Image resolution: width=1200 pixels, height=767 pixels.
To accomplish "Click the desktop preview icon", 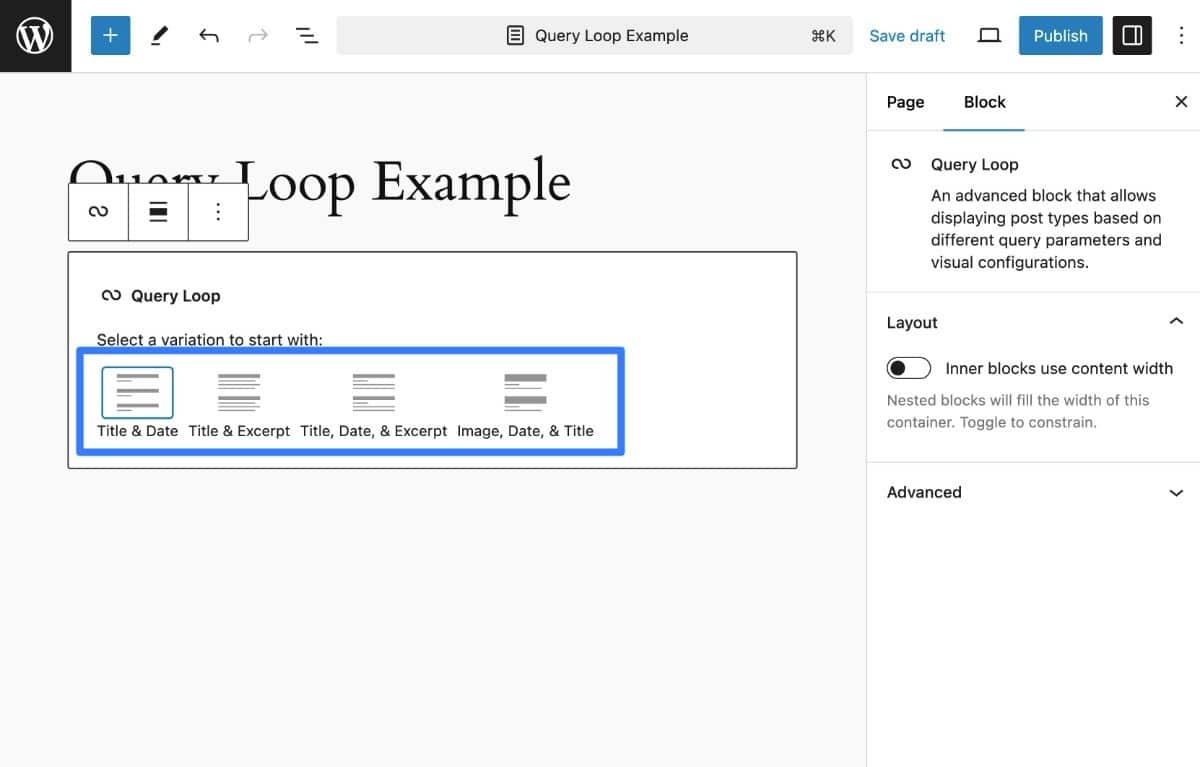I will pos(988,35).
